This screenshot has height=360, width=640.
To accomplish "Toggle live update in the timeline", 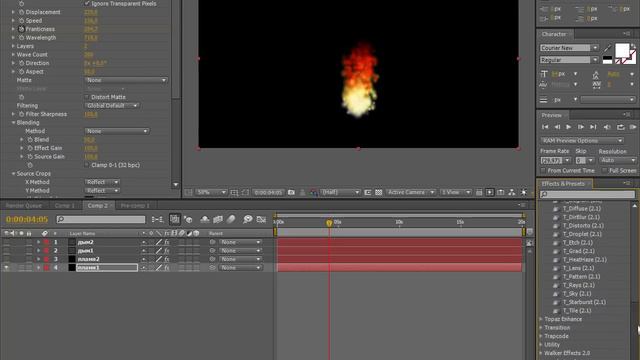I will [175, 220].
